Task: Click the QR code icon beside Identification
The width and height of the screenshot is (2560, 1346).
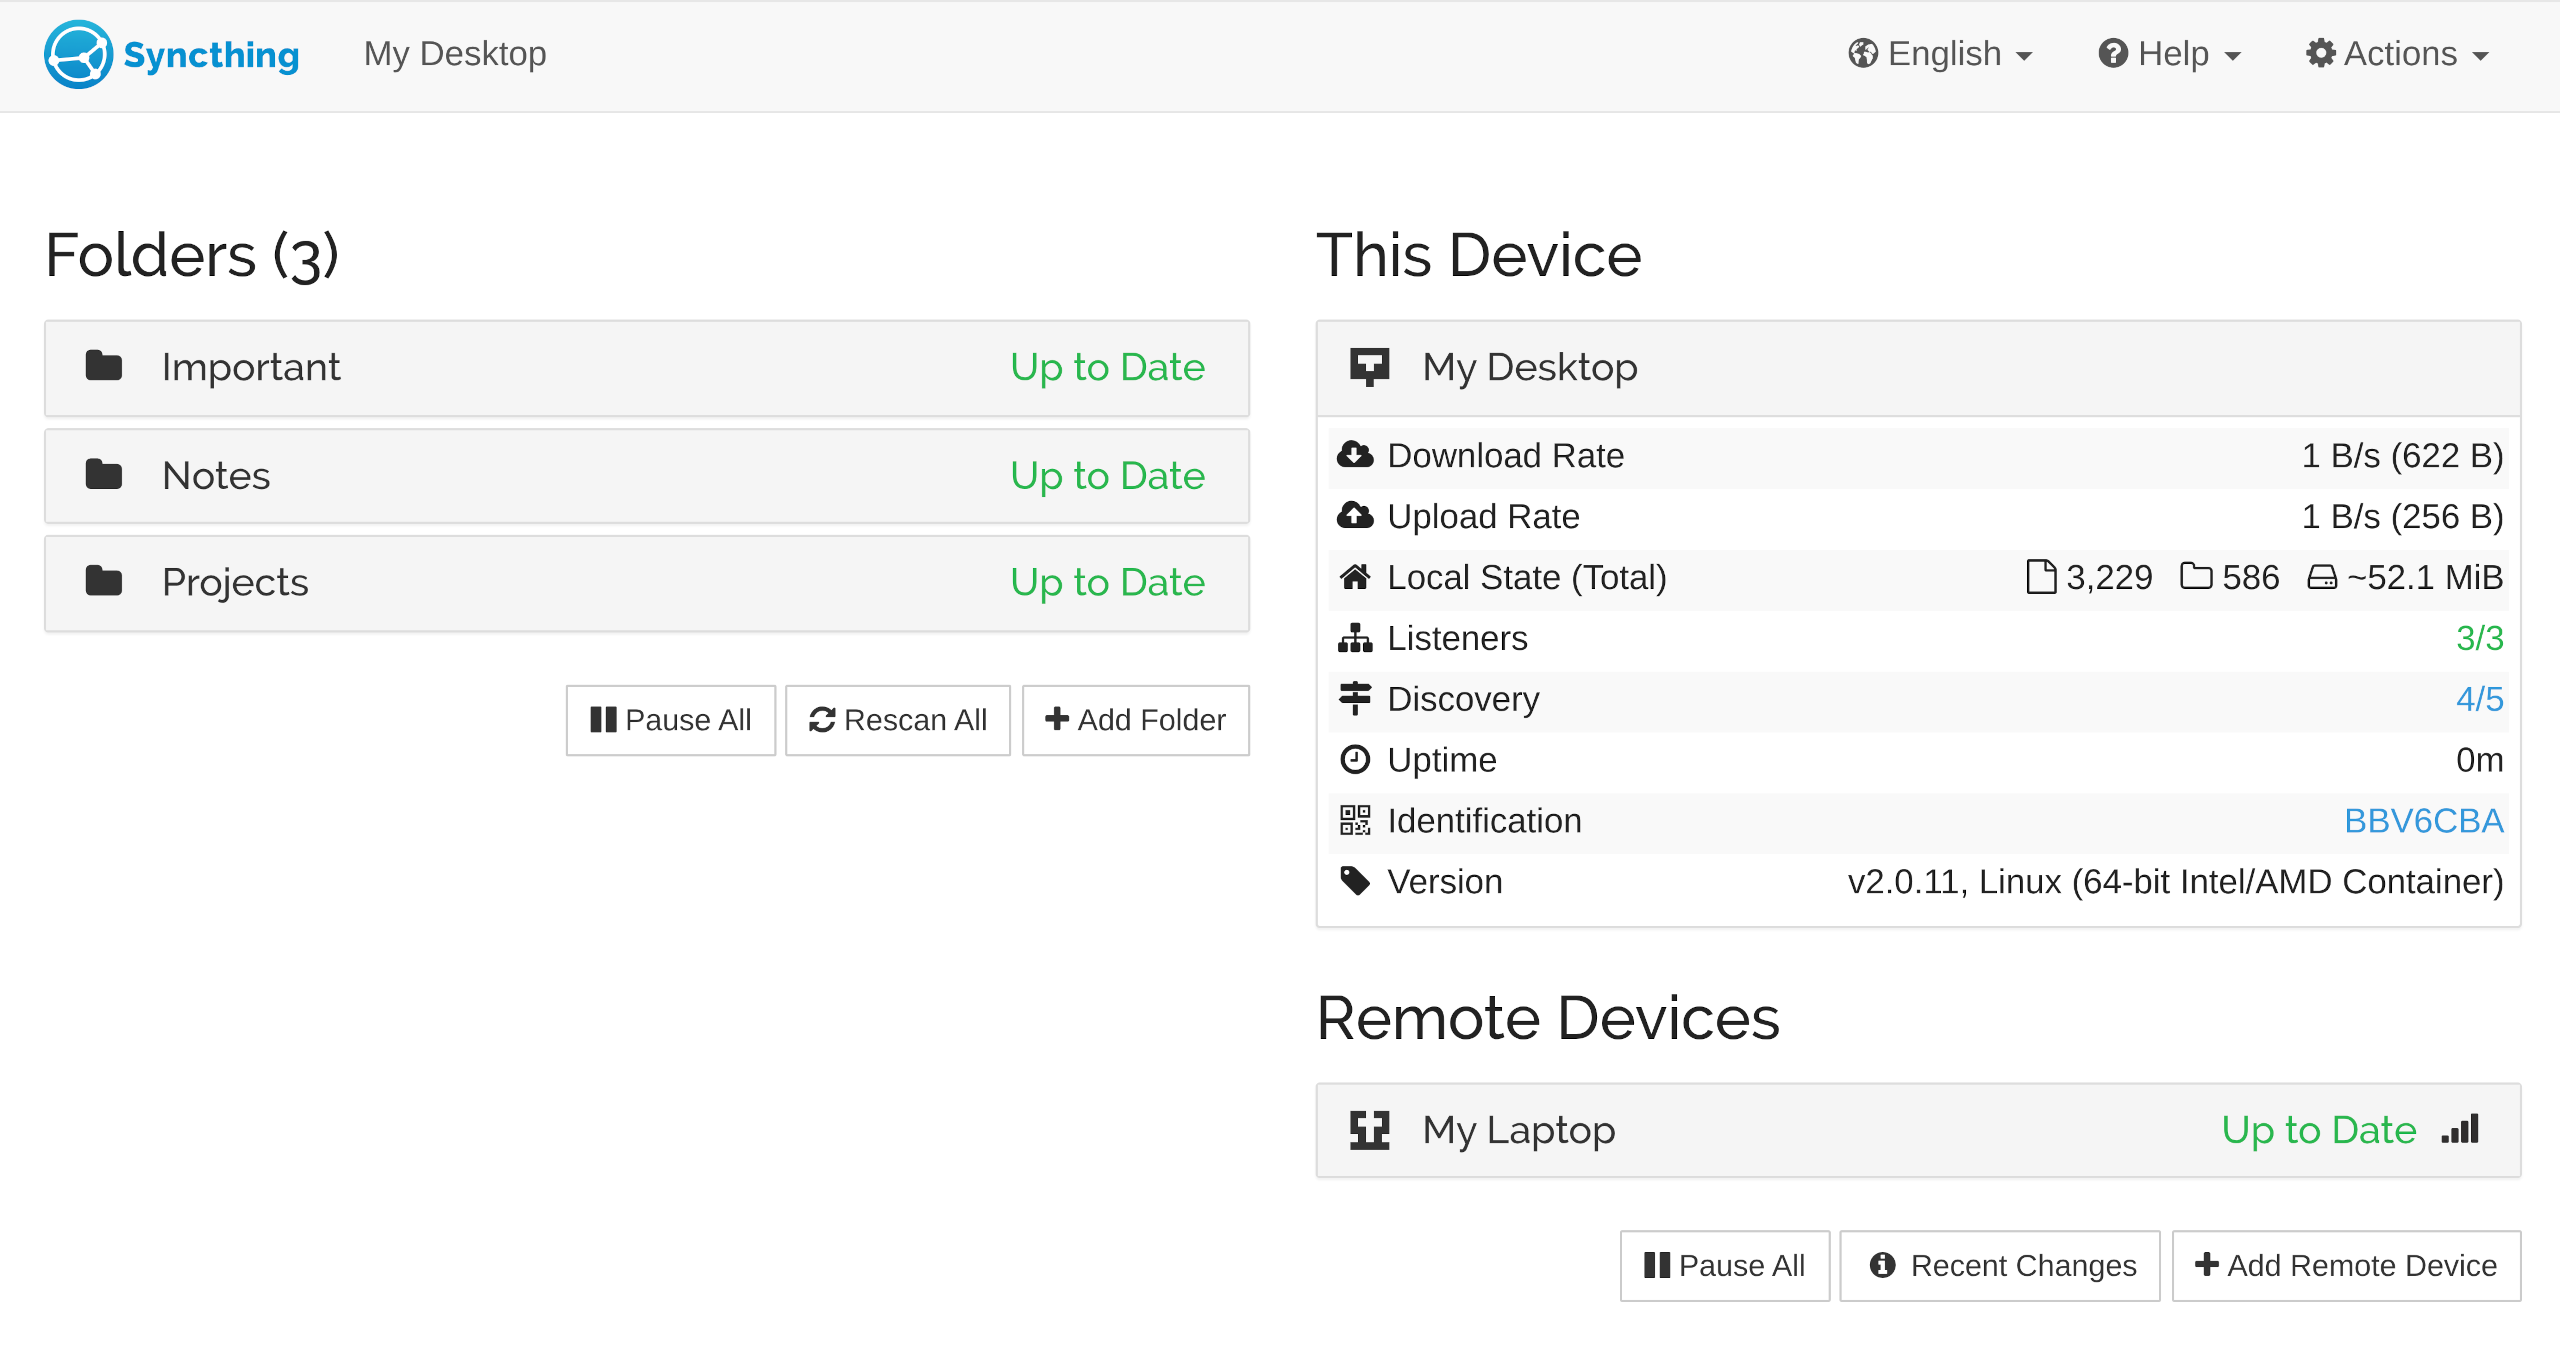Action: [x=1355, y=820]
